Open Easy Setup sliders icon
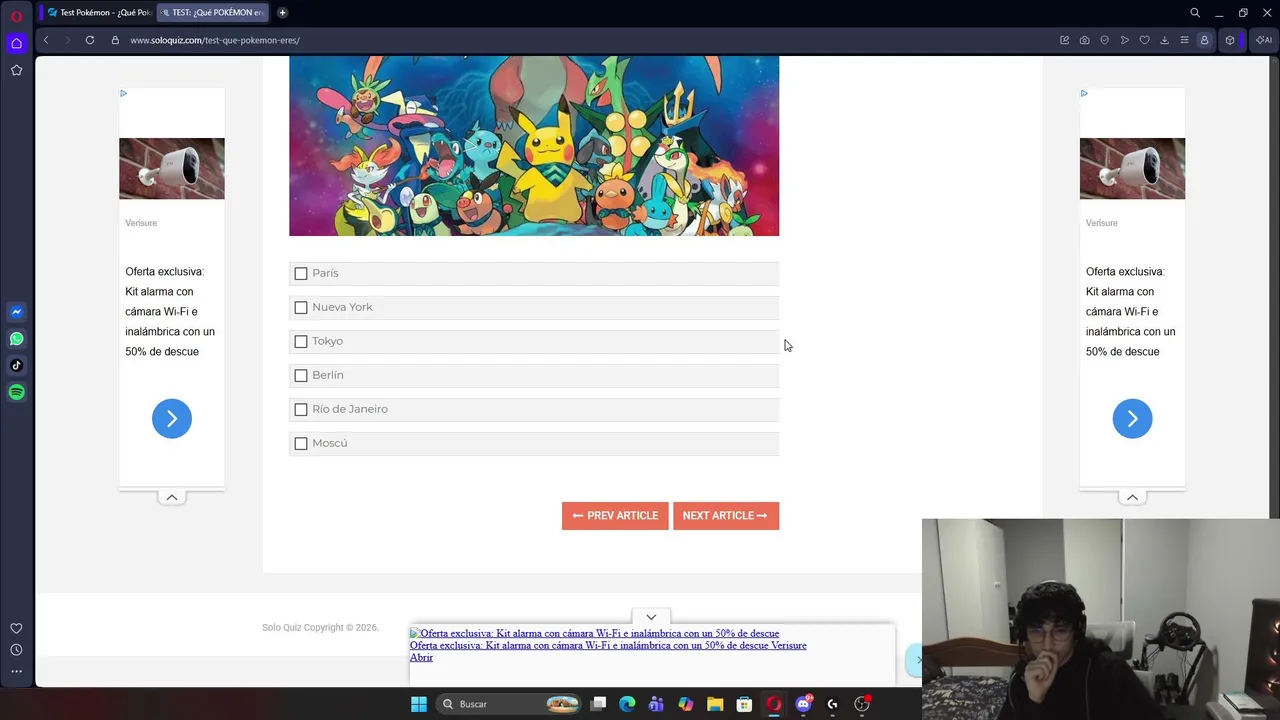Viewport: 1280px width, 720px height. pyautogui.click(x=1185, y=40)
